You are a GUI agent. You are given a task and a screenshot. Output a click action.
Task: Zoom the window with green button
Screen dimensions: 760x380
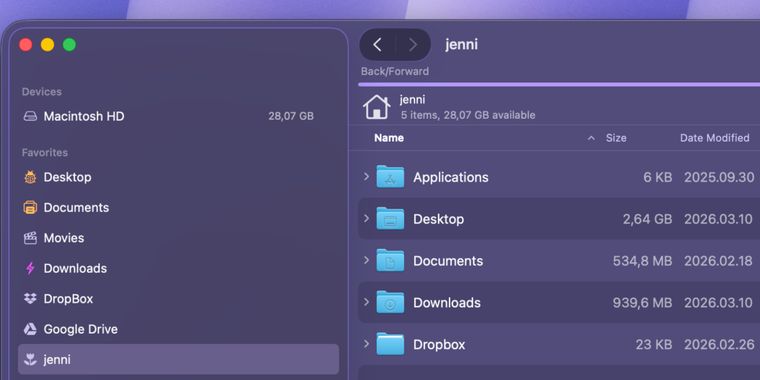pos(69,45)
